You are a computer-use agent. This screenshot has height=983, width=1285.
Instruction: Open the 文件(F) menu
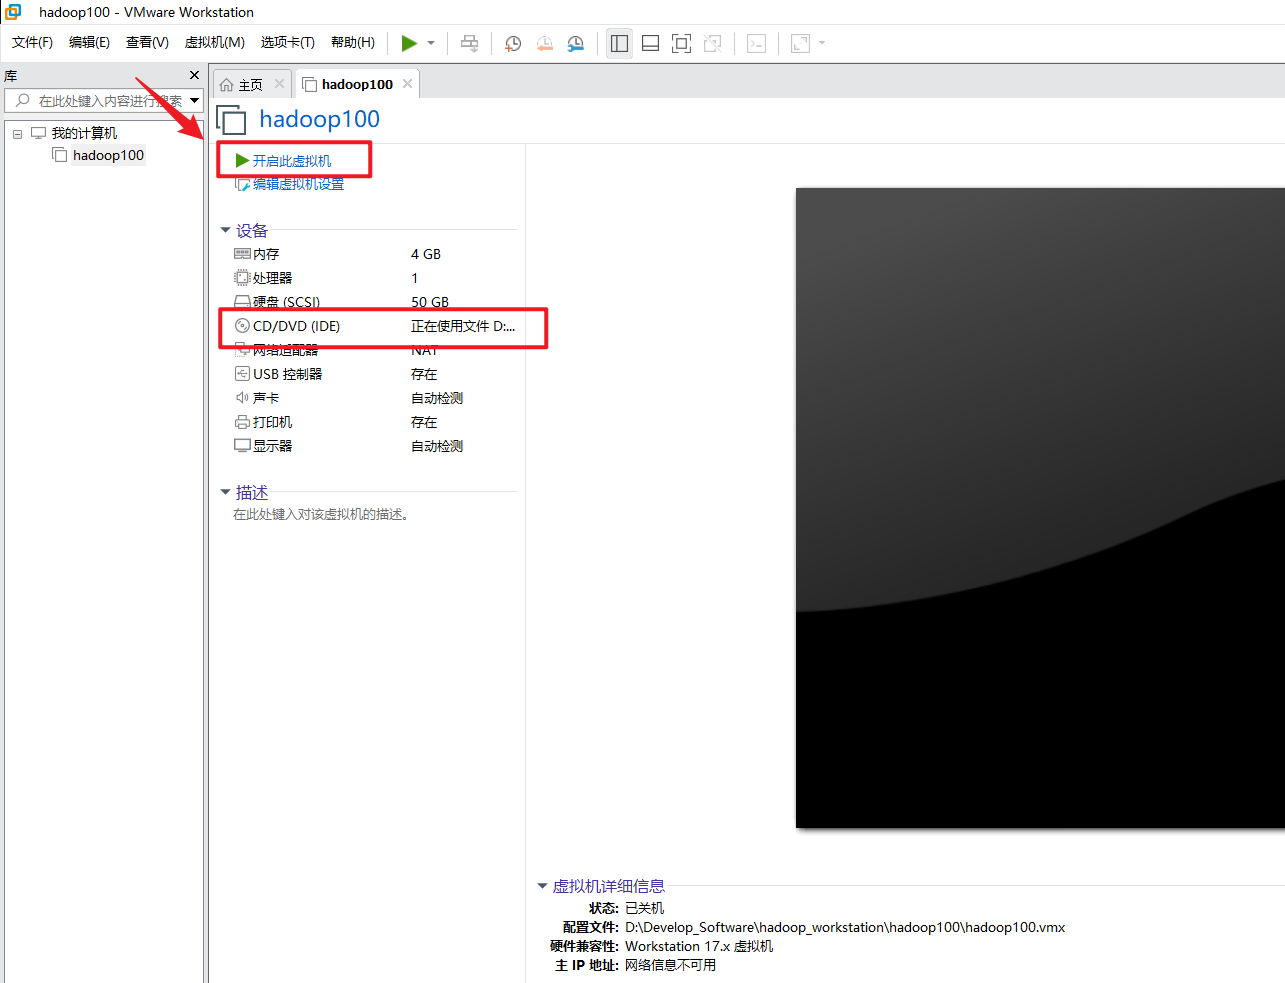(32, 42)
